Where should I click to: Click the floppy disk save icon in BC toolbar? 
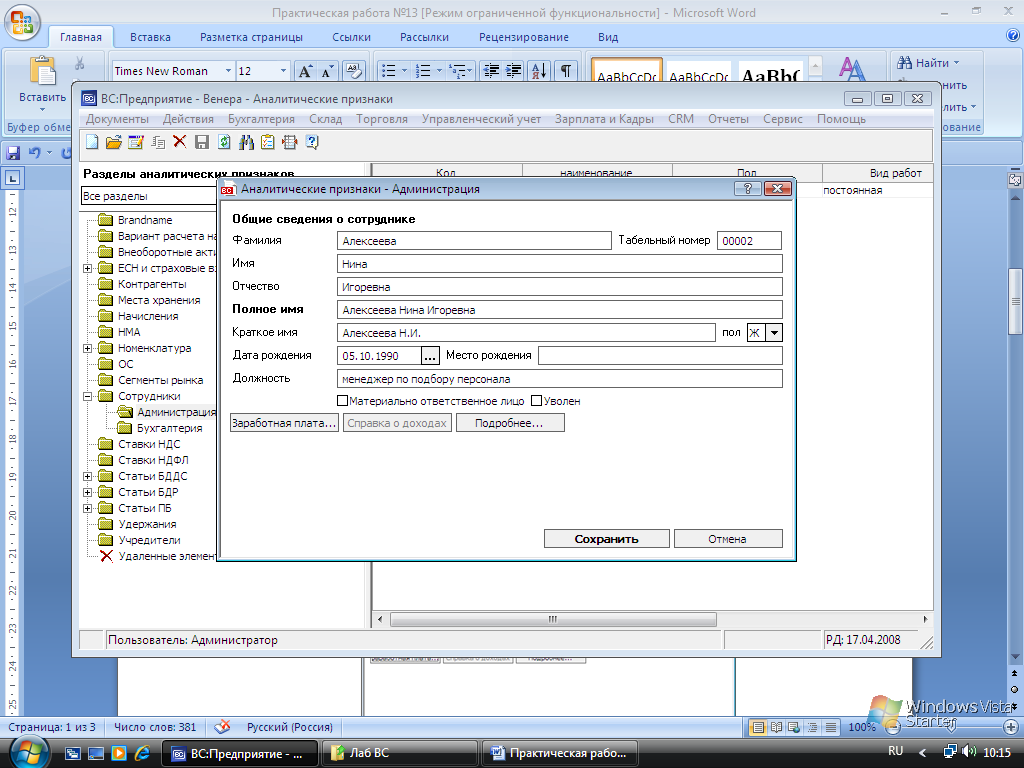[202, 142]
